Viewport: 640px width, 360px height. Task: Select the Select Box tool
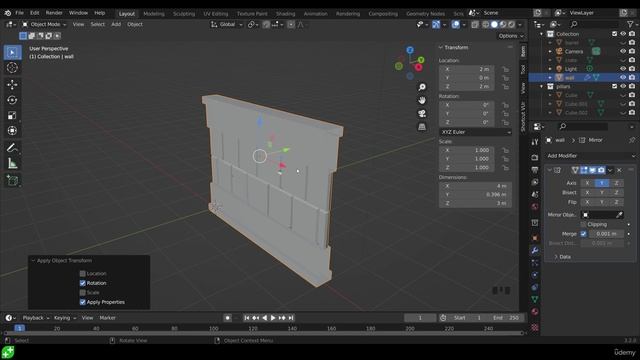click(12, 52)
